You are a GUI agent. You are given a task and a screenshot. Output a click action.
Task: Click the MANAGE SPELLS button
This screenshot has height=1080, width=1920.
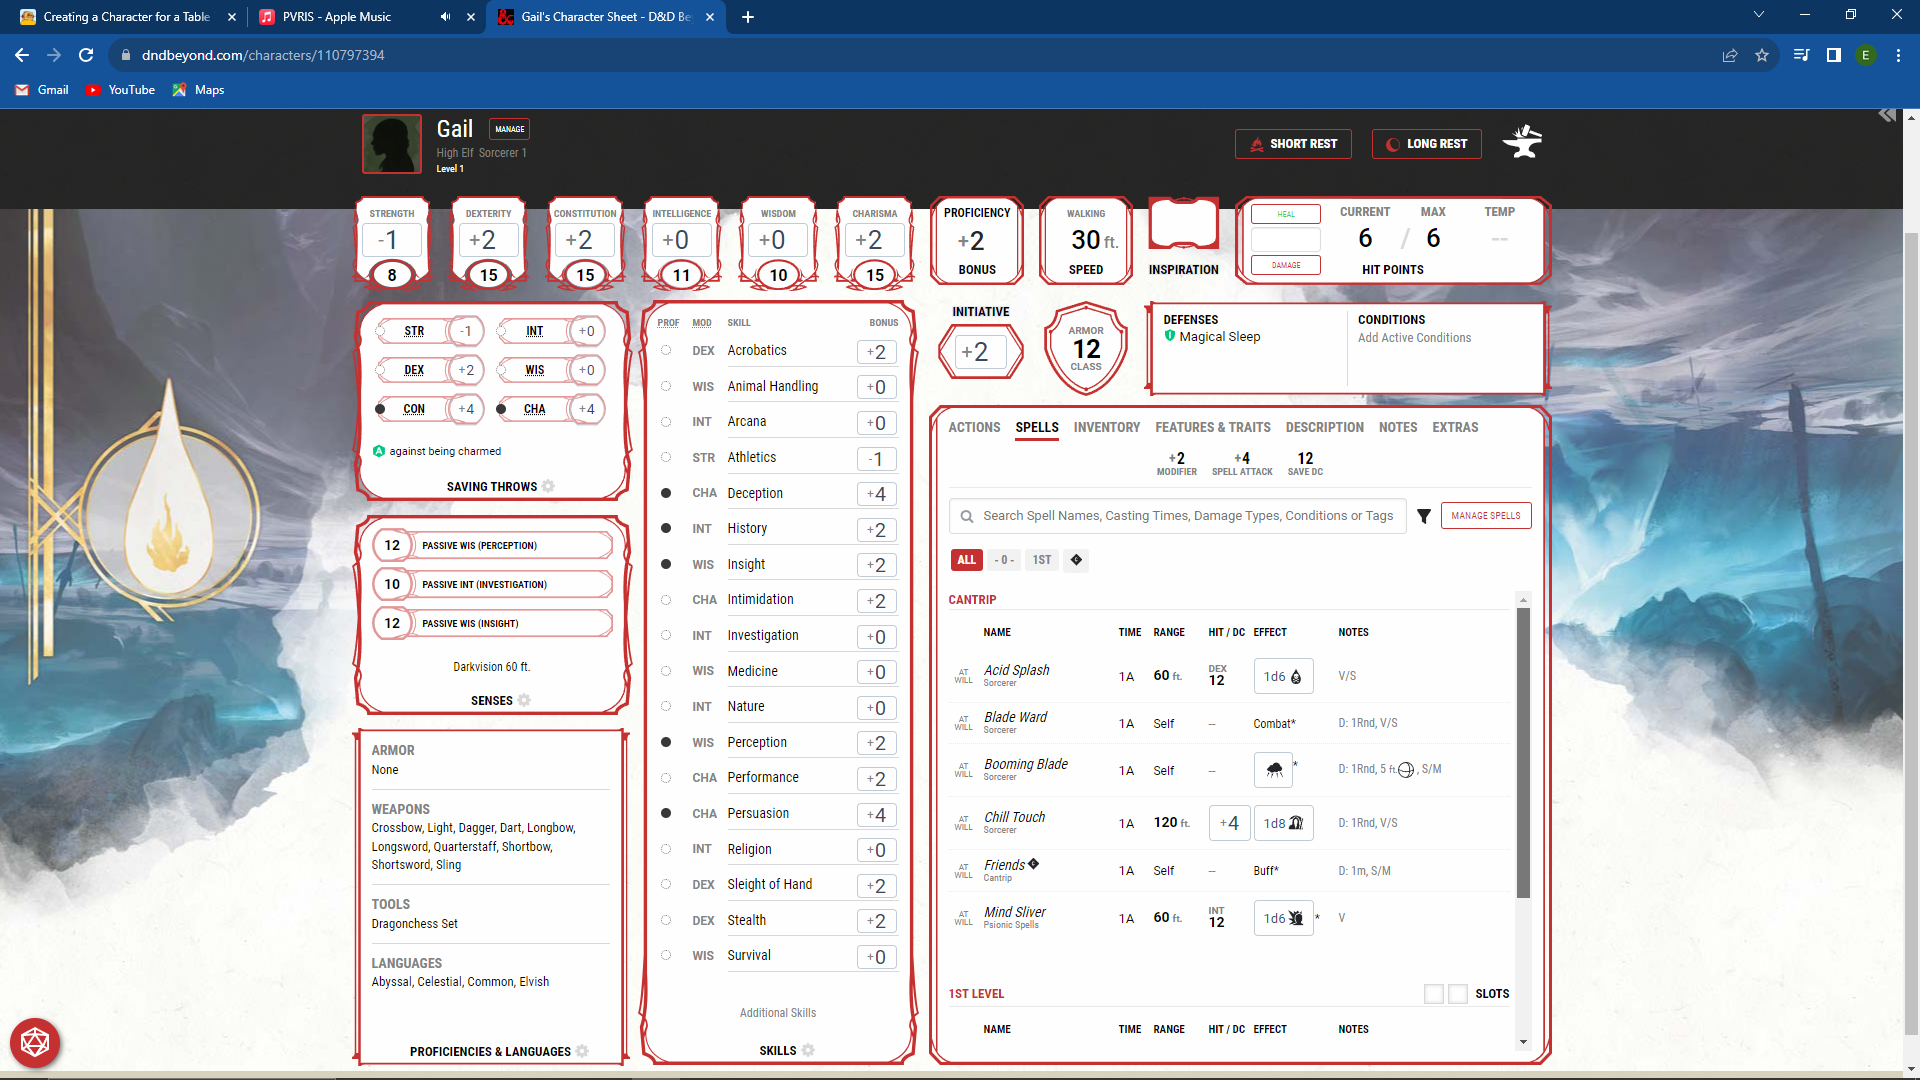click(1486, 515)
